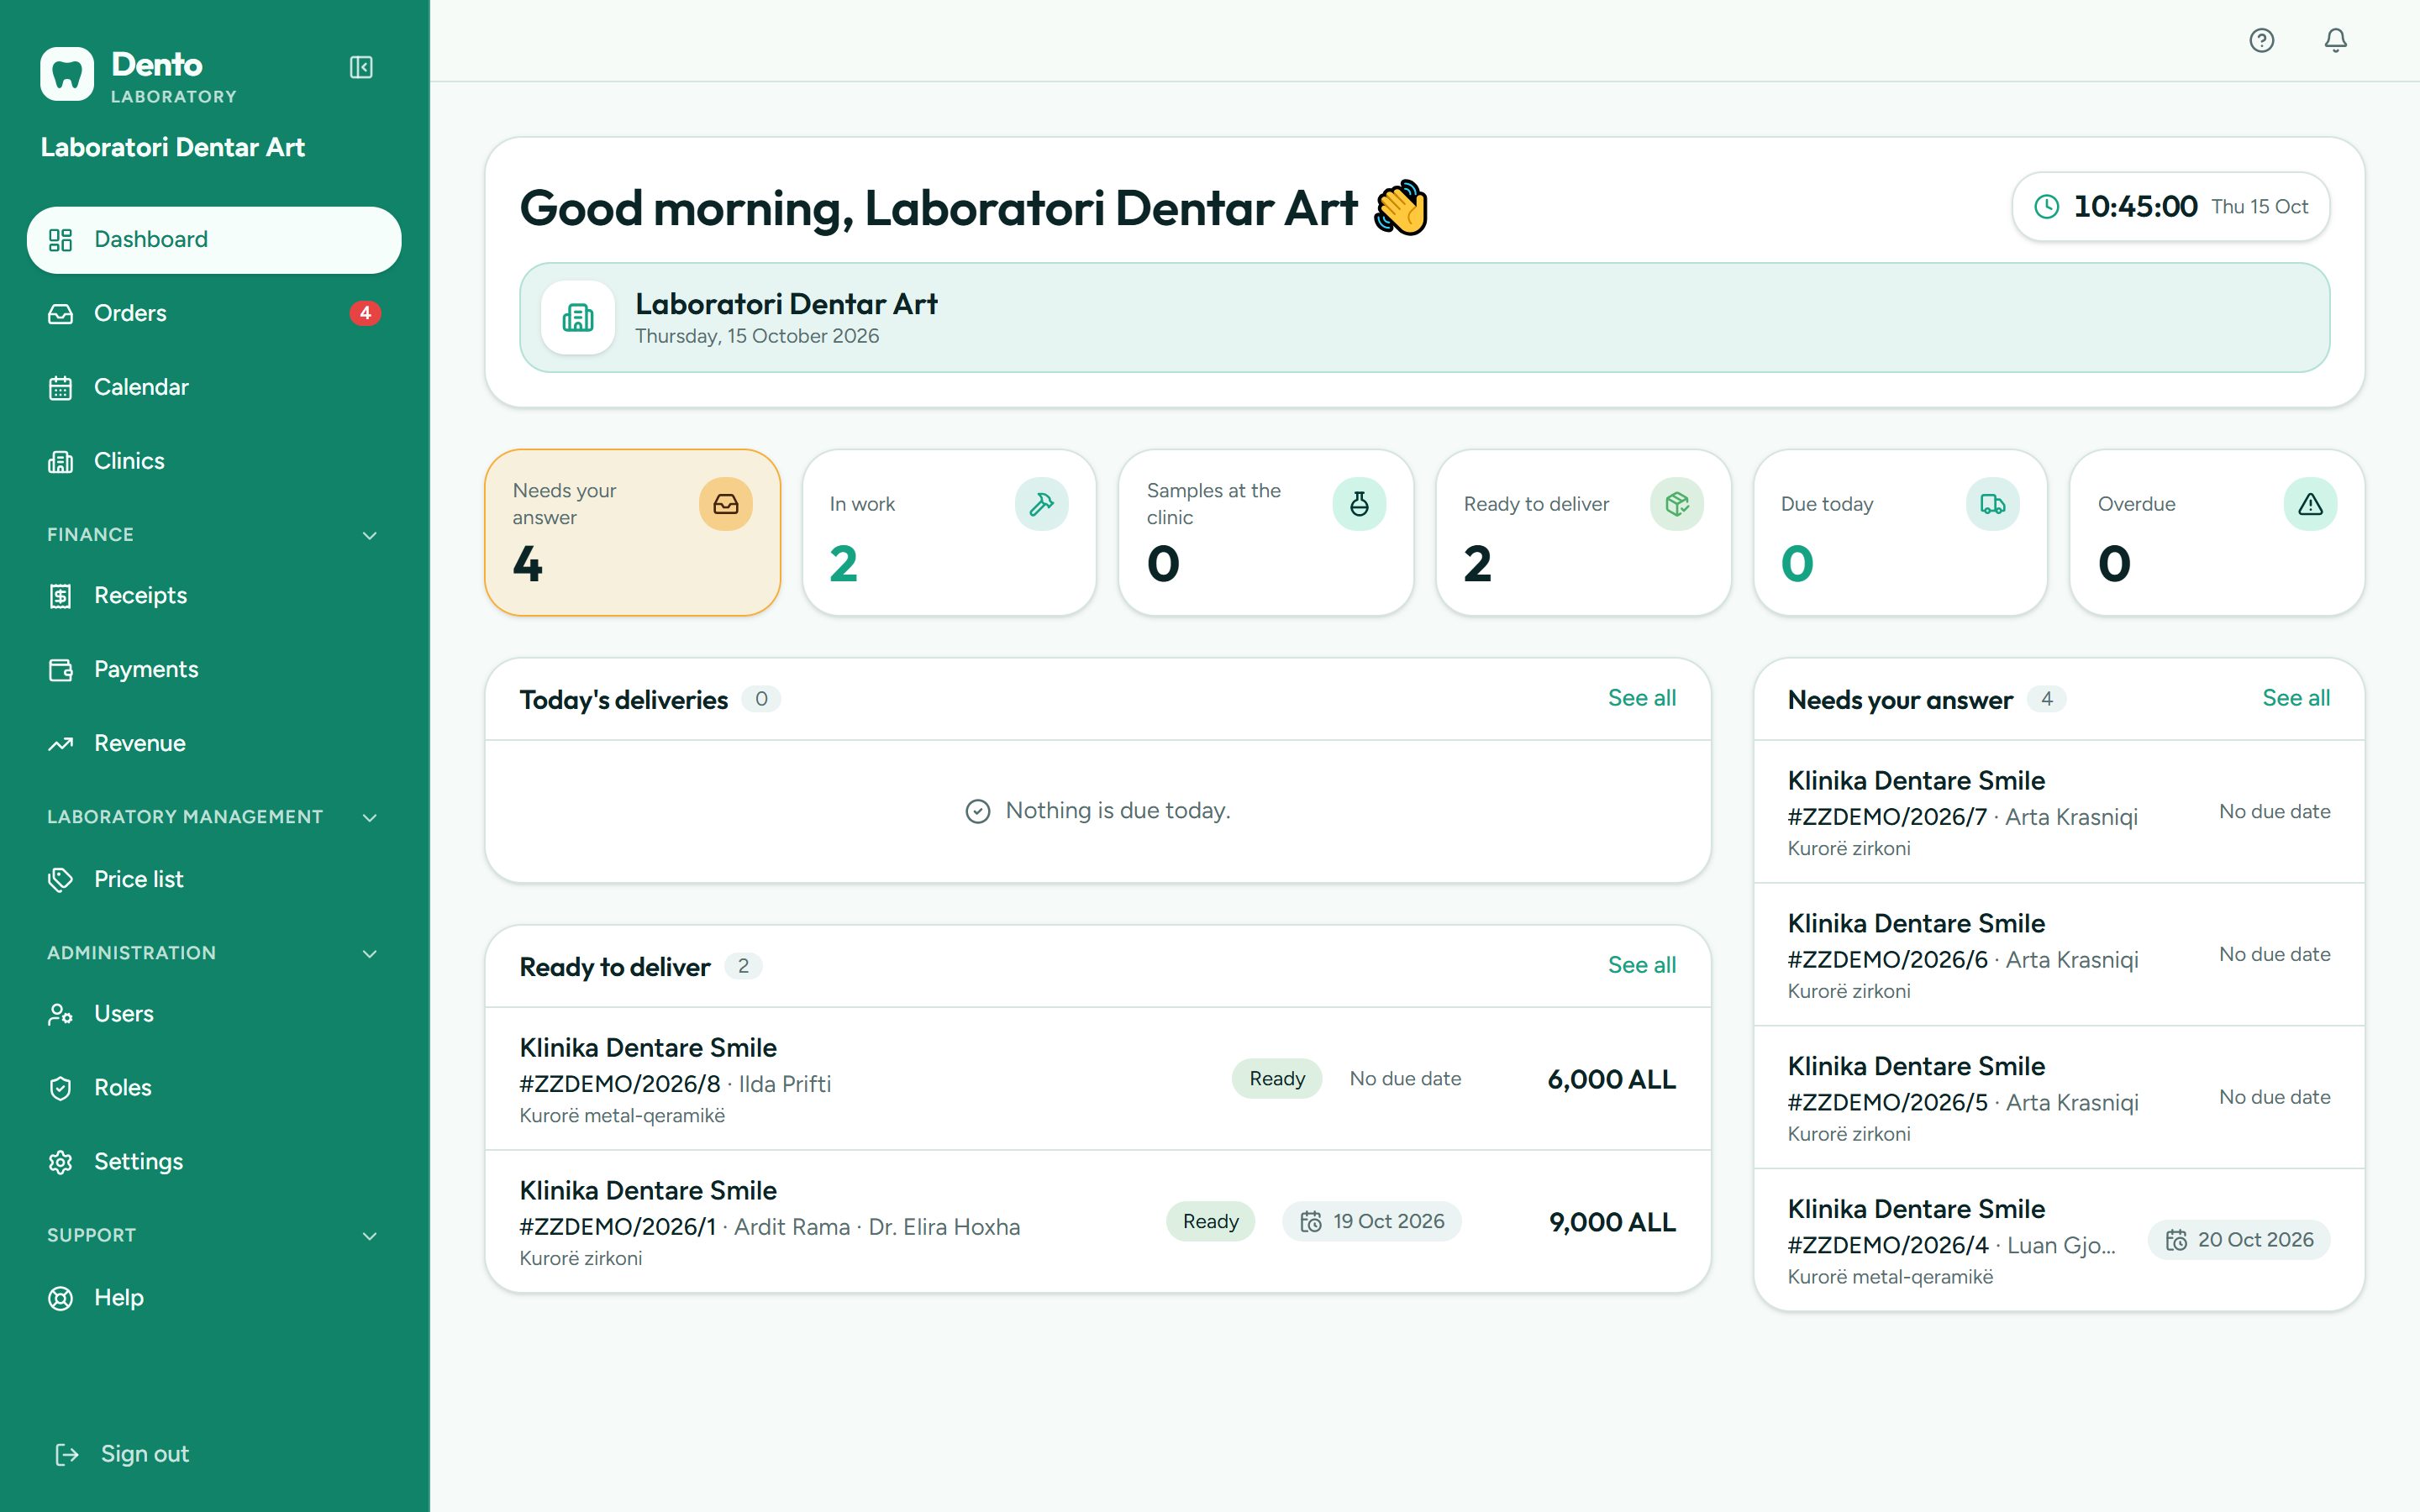Open order #ZZDEMO/2026/1 for Ardit Rama

point(1097,1222)
